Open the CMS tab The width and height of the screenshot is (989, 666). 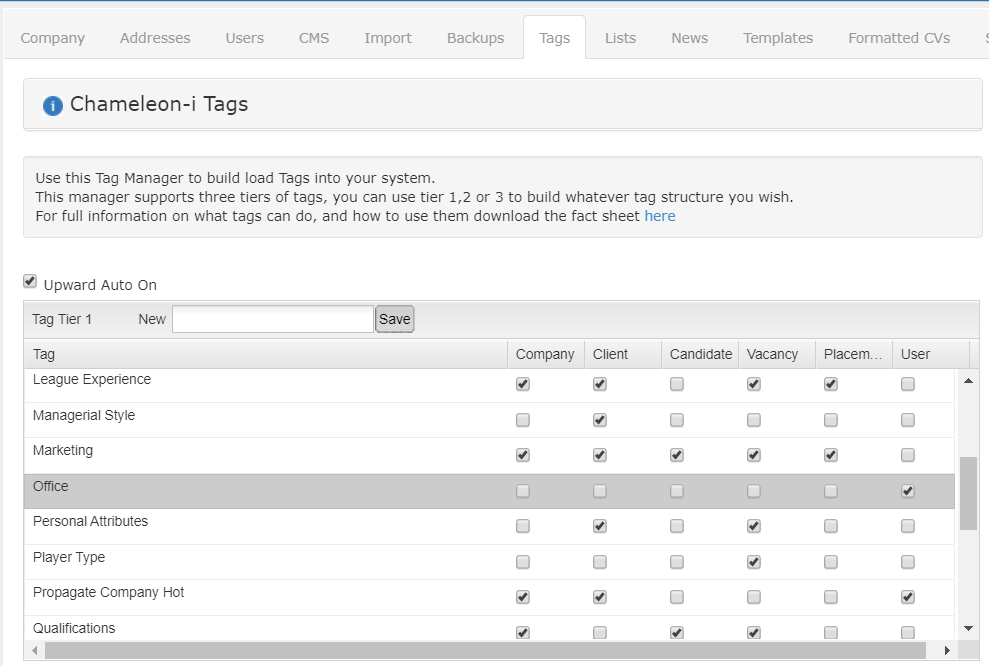[x=314, y=38]
